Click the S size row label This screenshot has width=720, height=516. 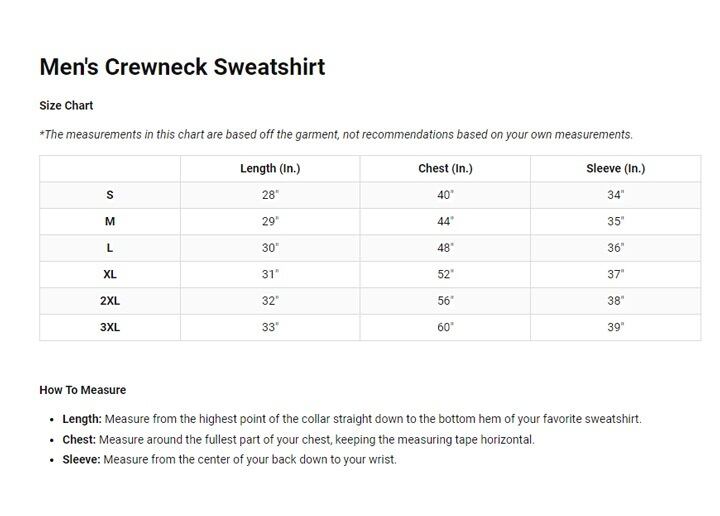[110, 195]
